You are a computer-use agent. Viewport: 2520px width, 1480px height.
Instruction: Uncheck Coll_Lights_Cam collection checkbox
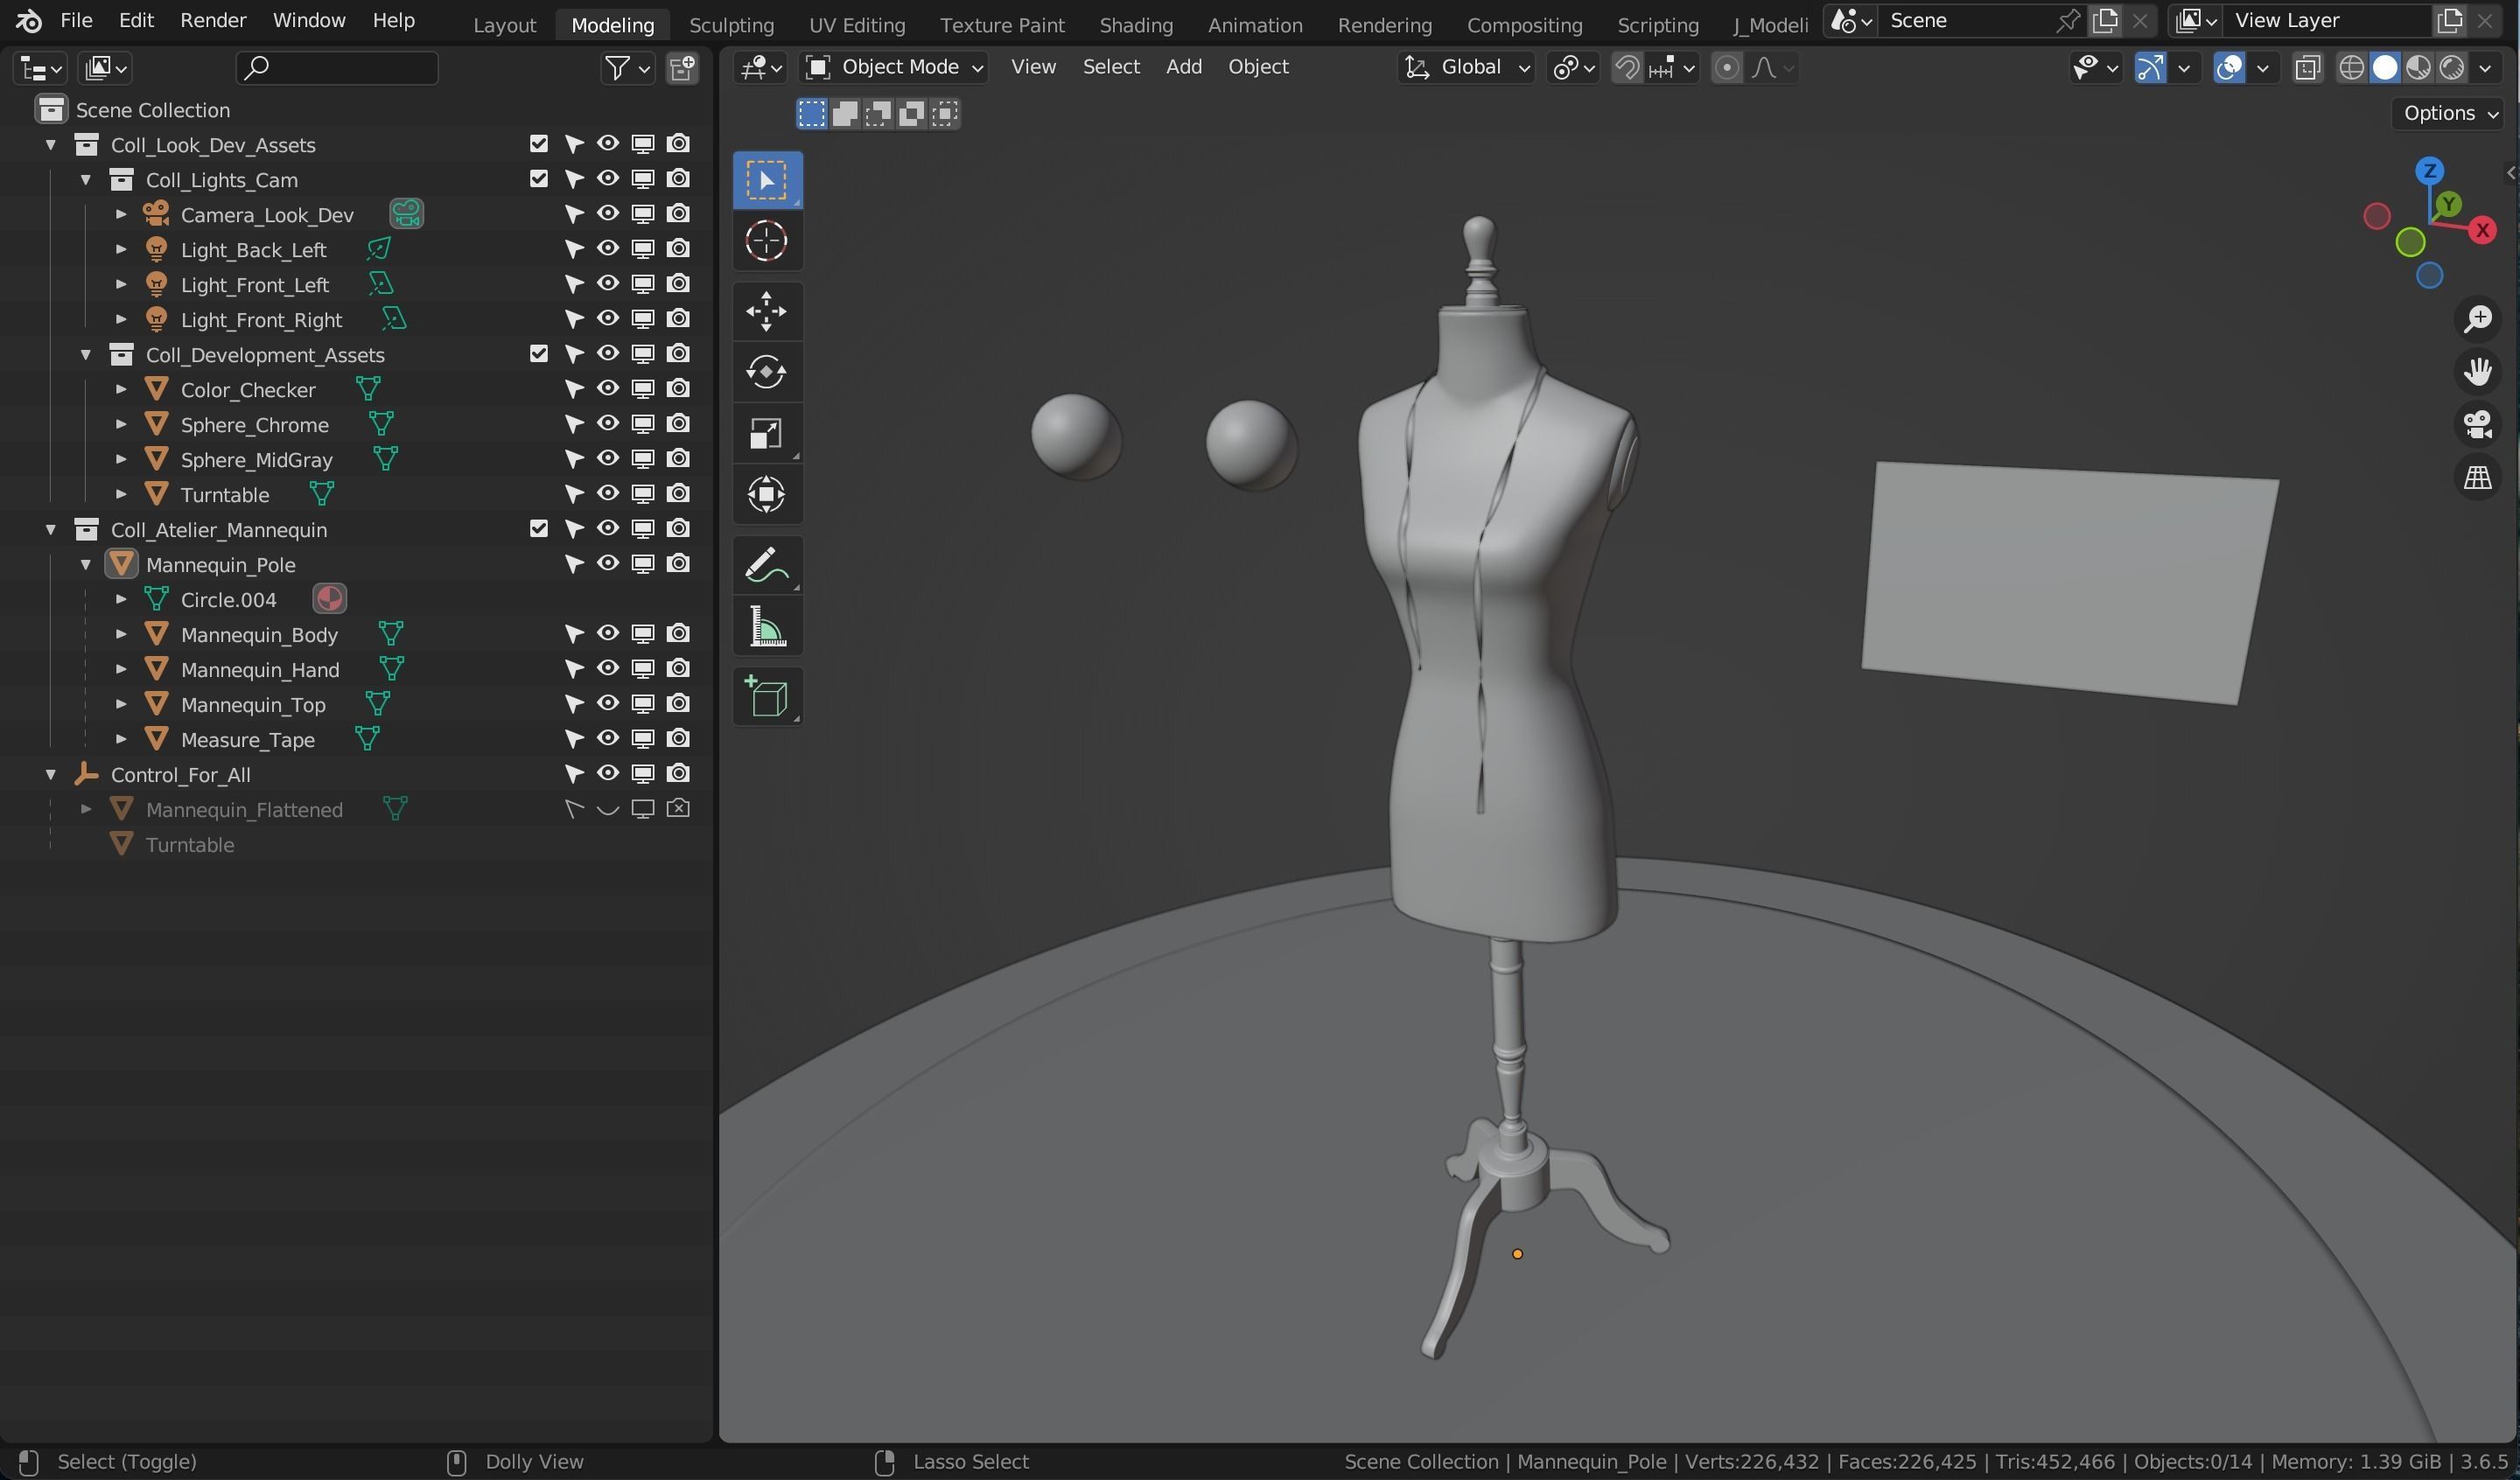539,179
